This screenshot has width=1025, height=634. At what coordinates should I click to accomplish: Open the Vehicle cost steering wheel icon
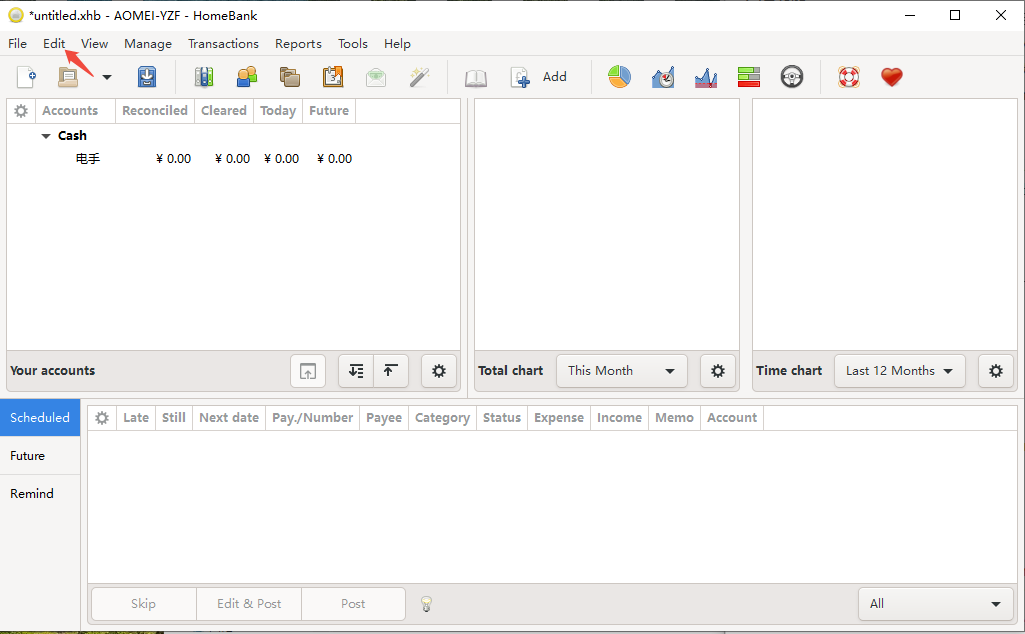(791, 77)
